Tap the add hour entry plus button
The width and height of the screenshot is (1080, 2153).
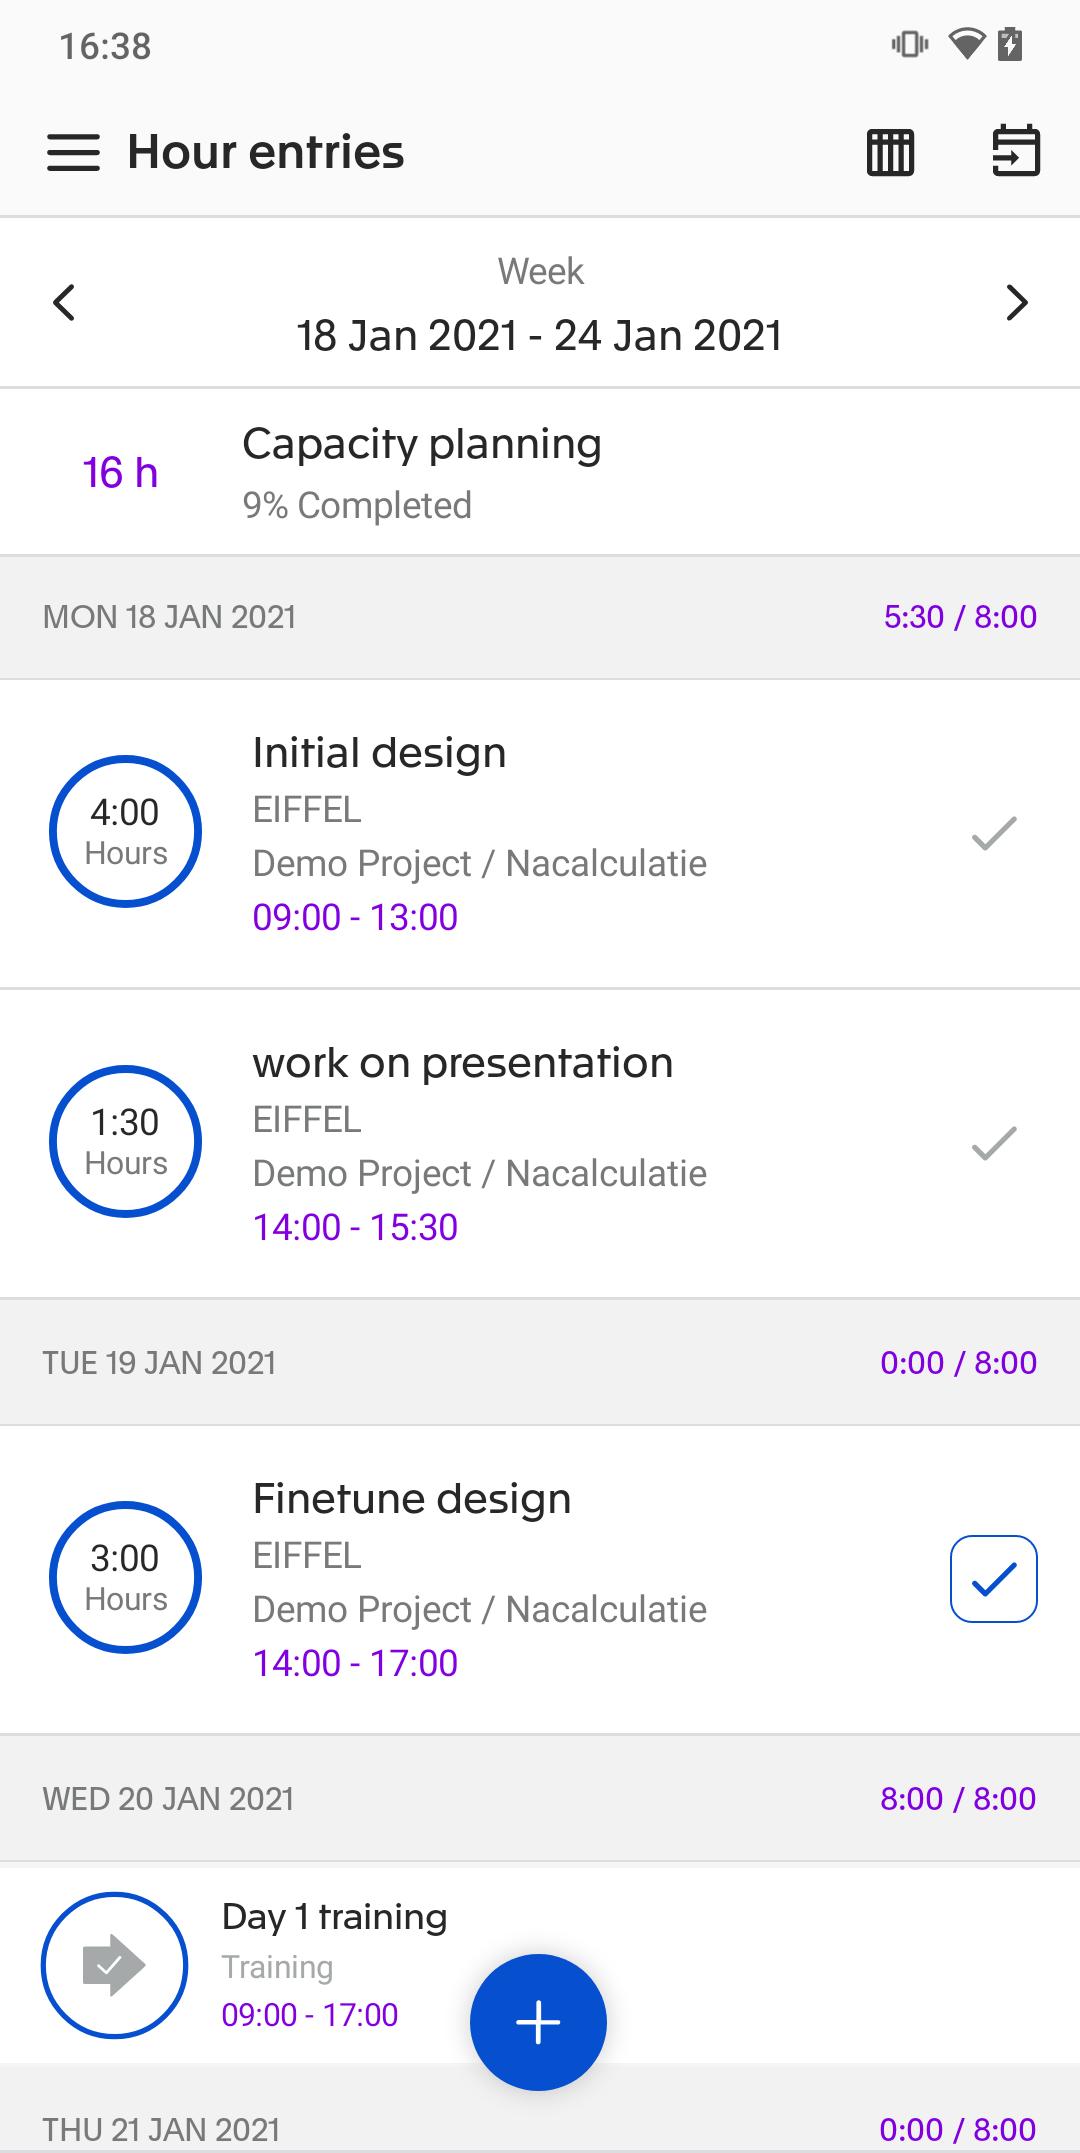click(538, 2021)
